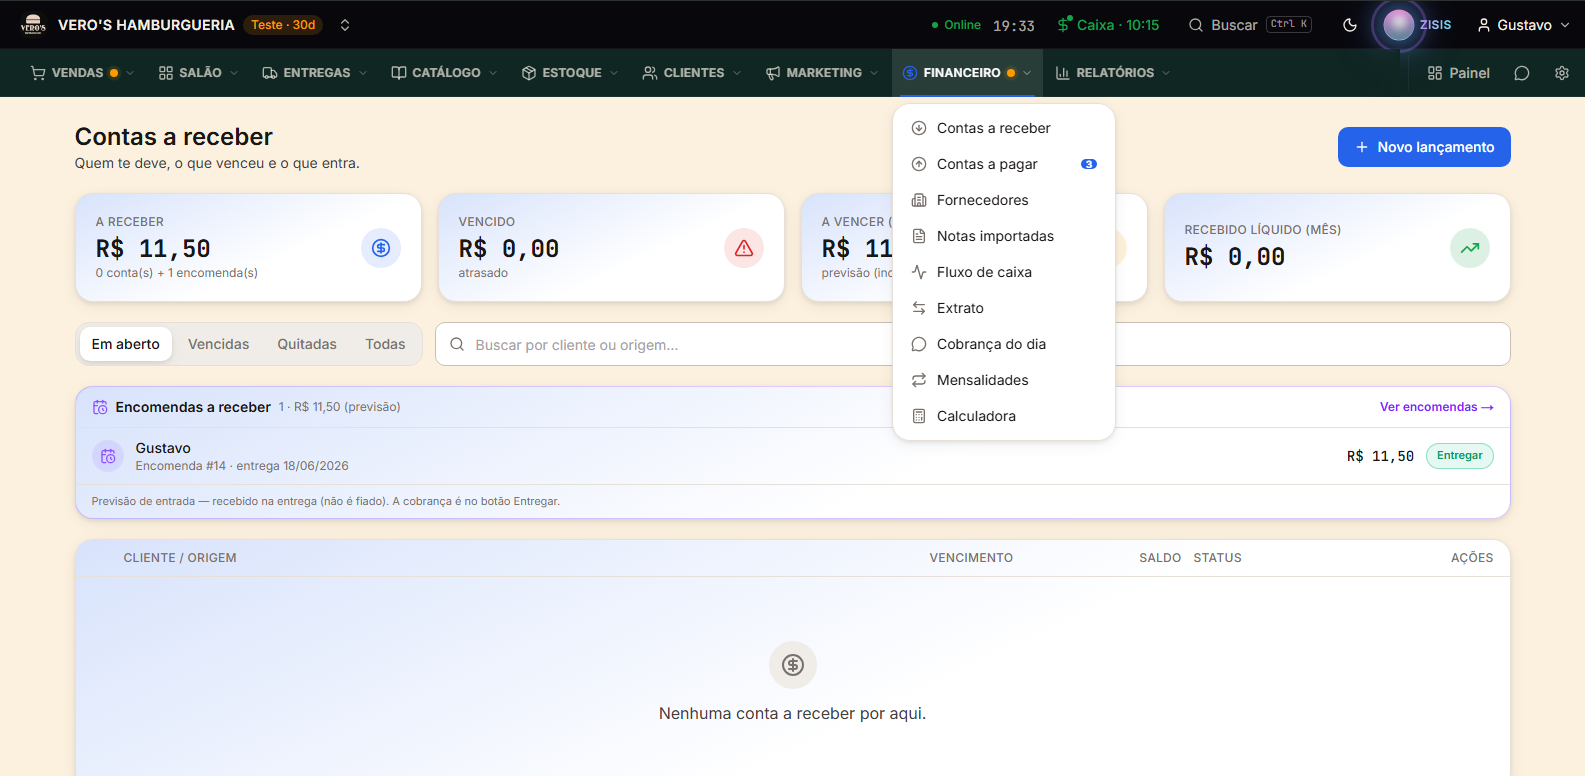Image resolution: width=1585 pixels, height=776 pixels.
Task: Follow the Ver encomendas link
Action: click(x=1437, y=407)
